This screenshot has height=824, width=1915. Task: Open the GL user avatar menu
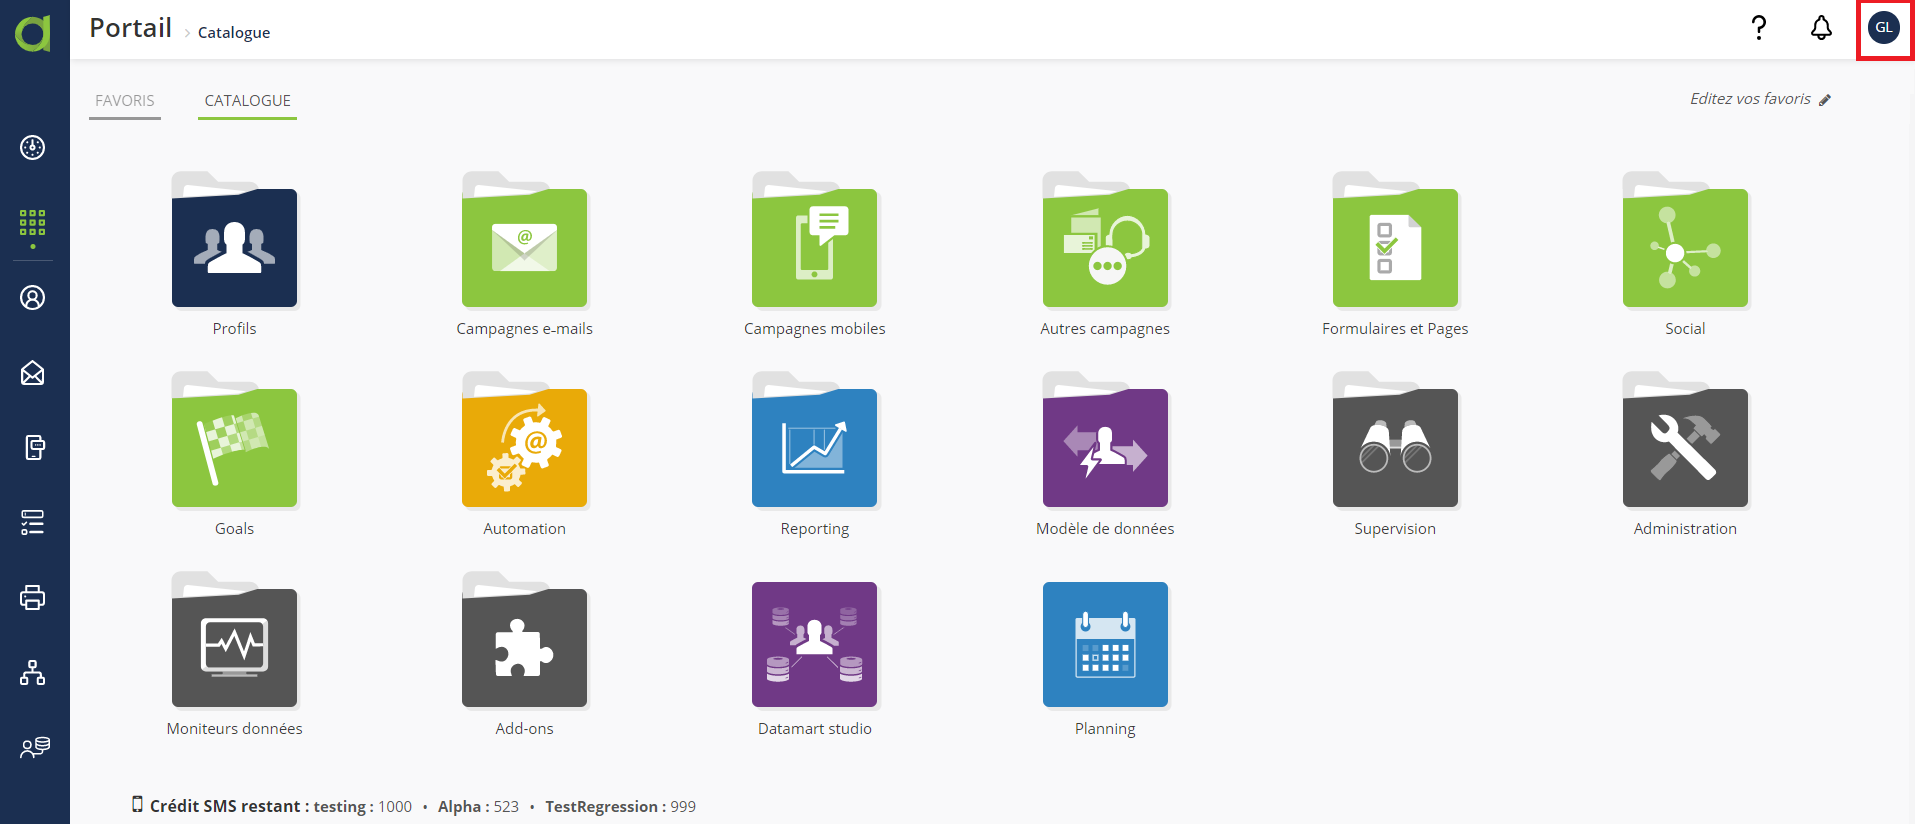1884,28
